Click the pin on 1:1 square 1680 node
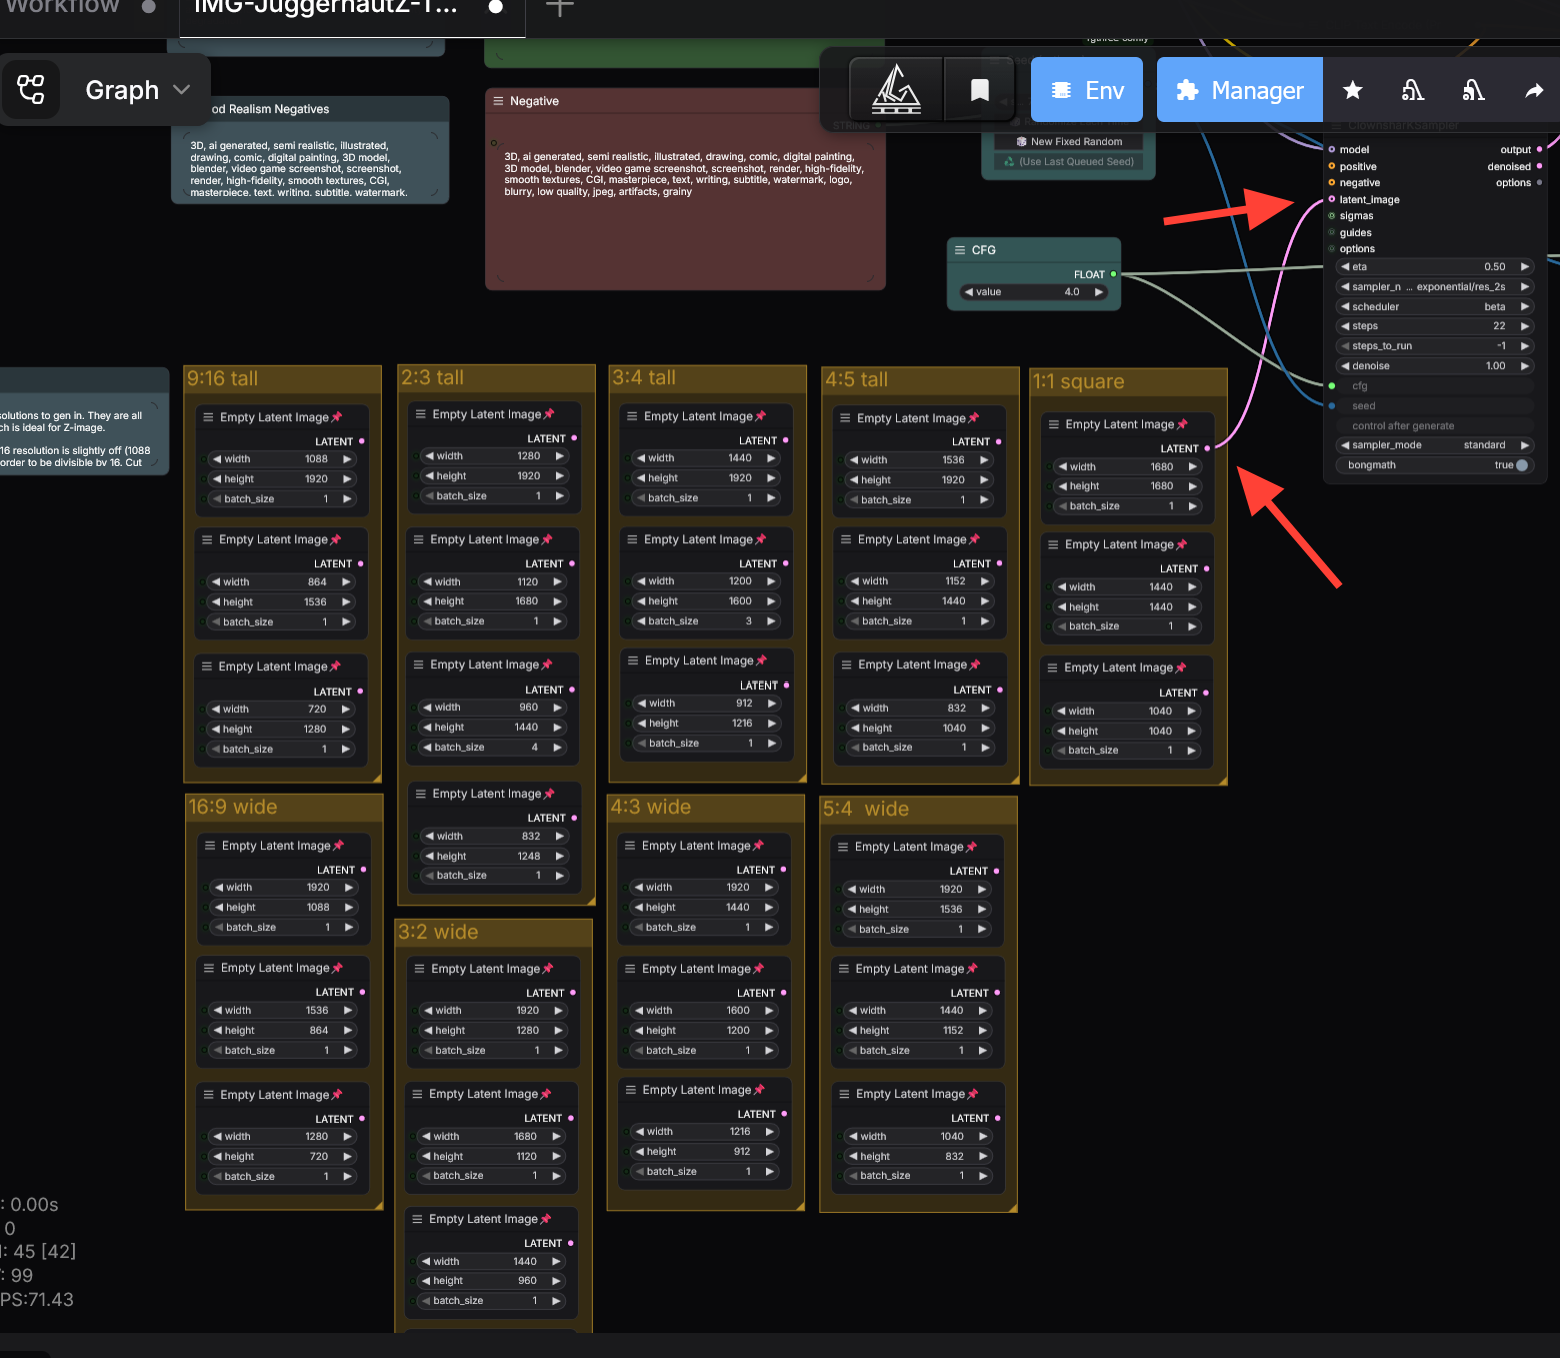1560x1358 pixels. tap(1182, 424)
